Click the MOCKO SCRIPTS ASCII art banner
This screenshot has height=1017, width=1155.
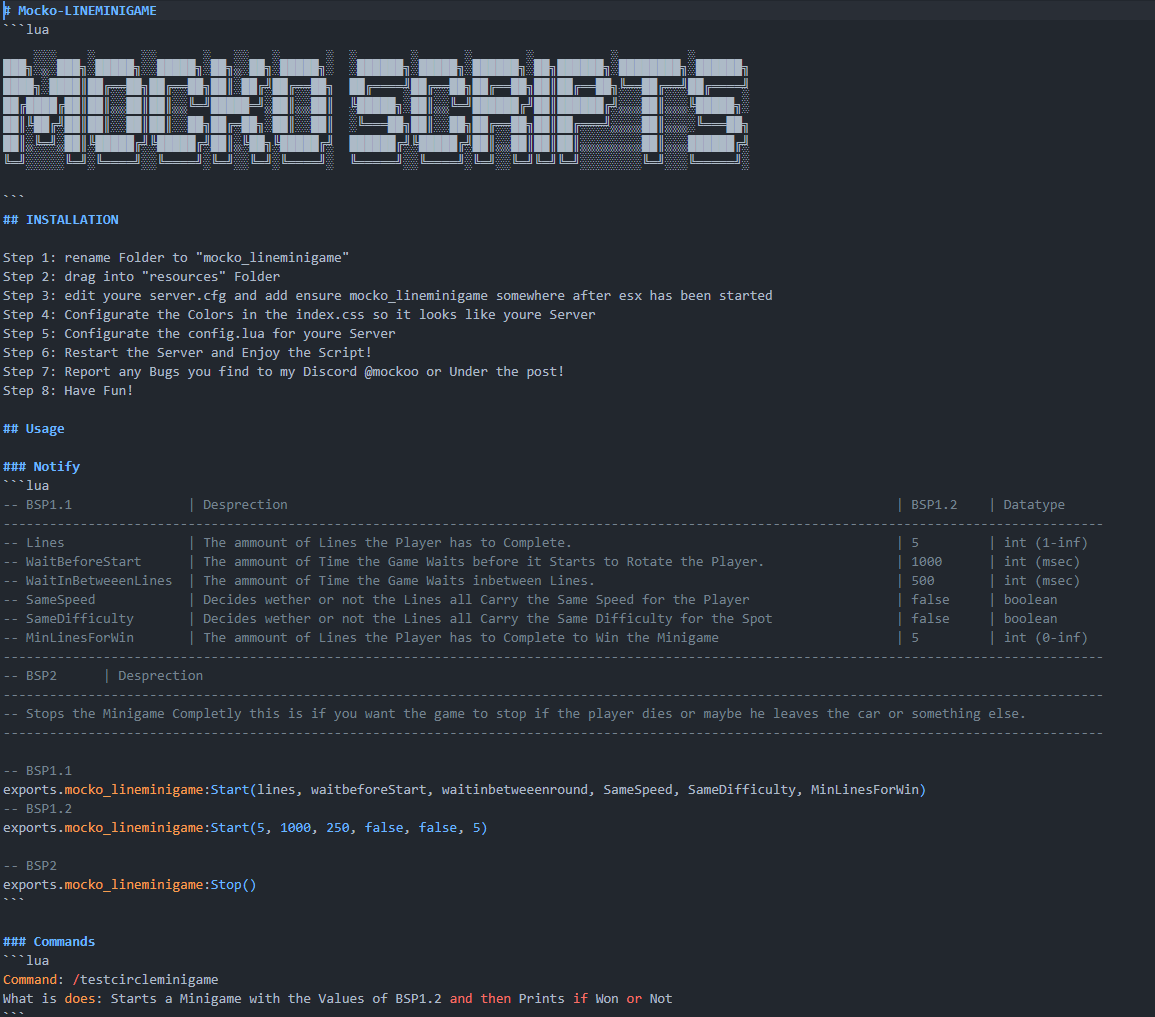click(376, 110)
